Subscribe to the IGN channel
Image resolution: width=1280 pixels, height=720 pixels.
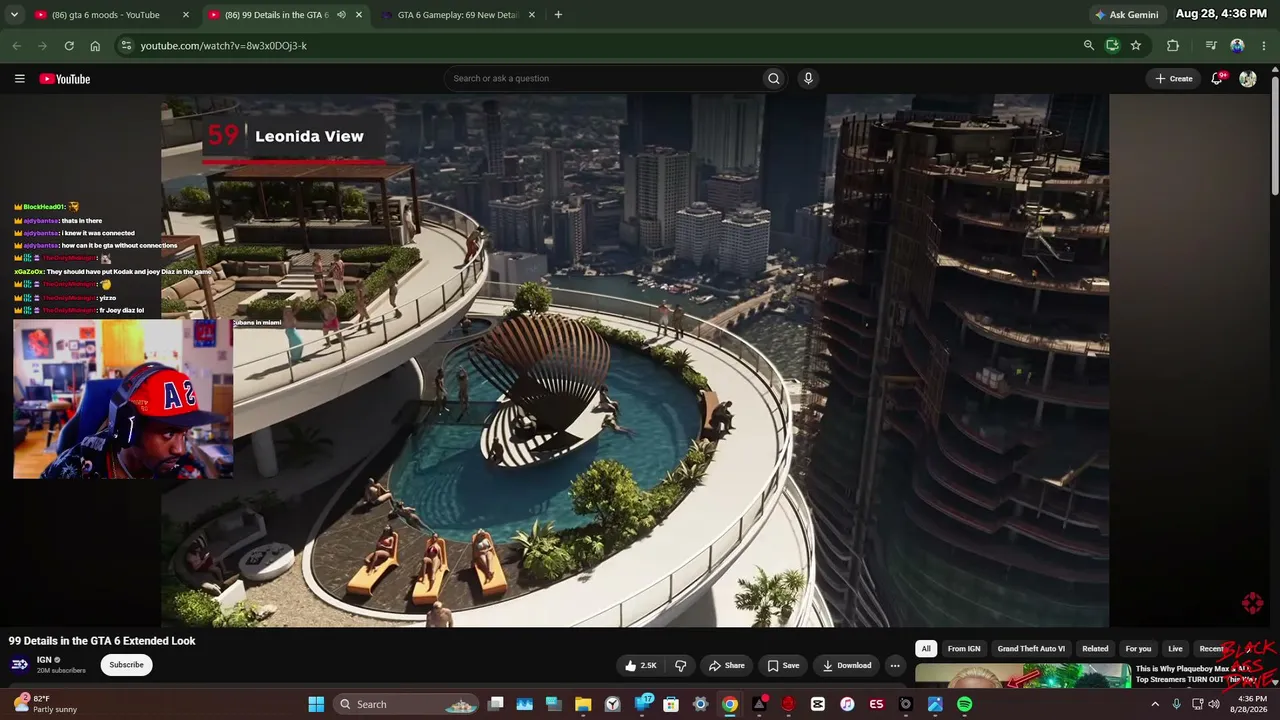pos(126,665)
